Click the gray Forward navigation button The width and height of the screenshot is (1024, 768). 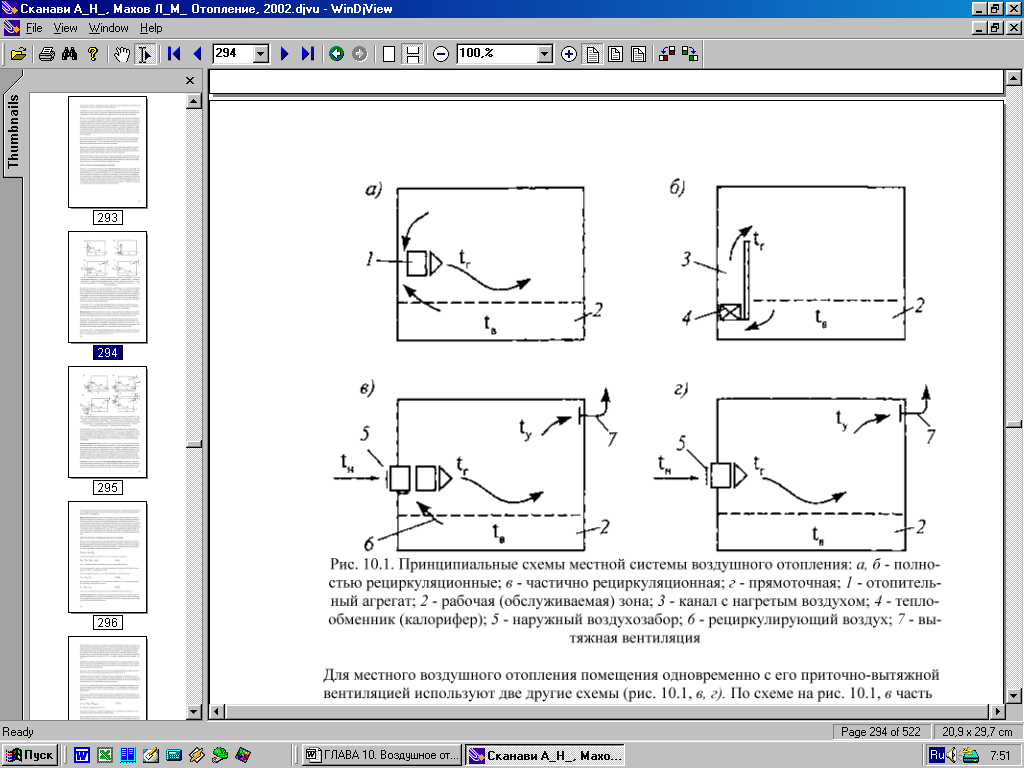click(359, 54)
